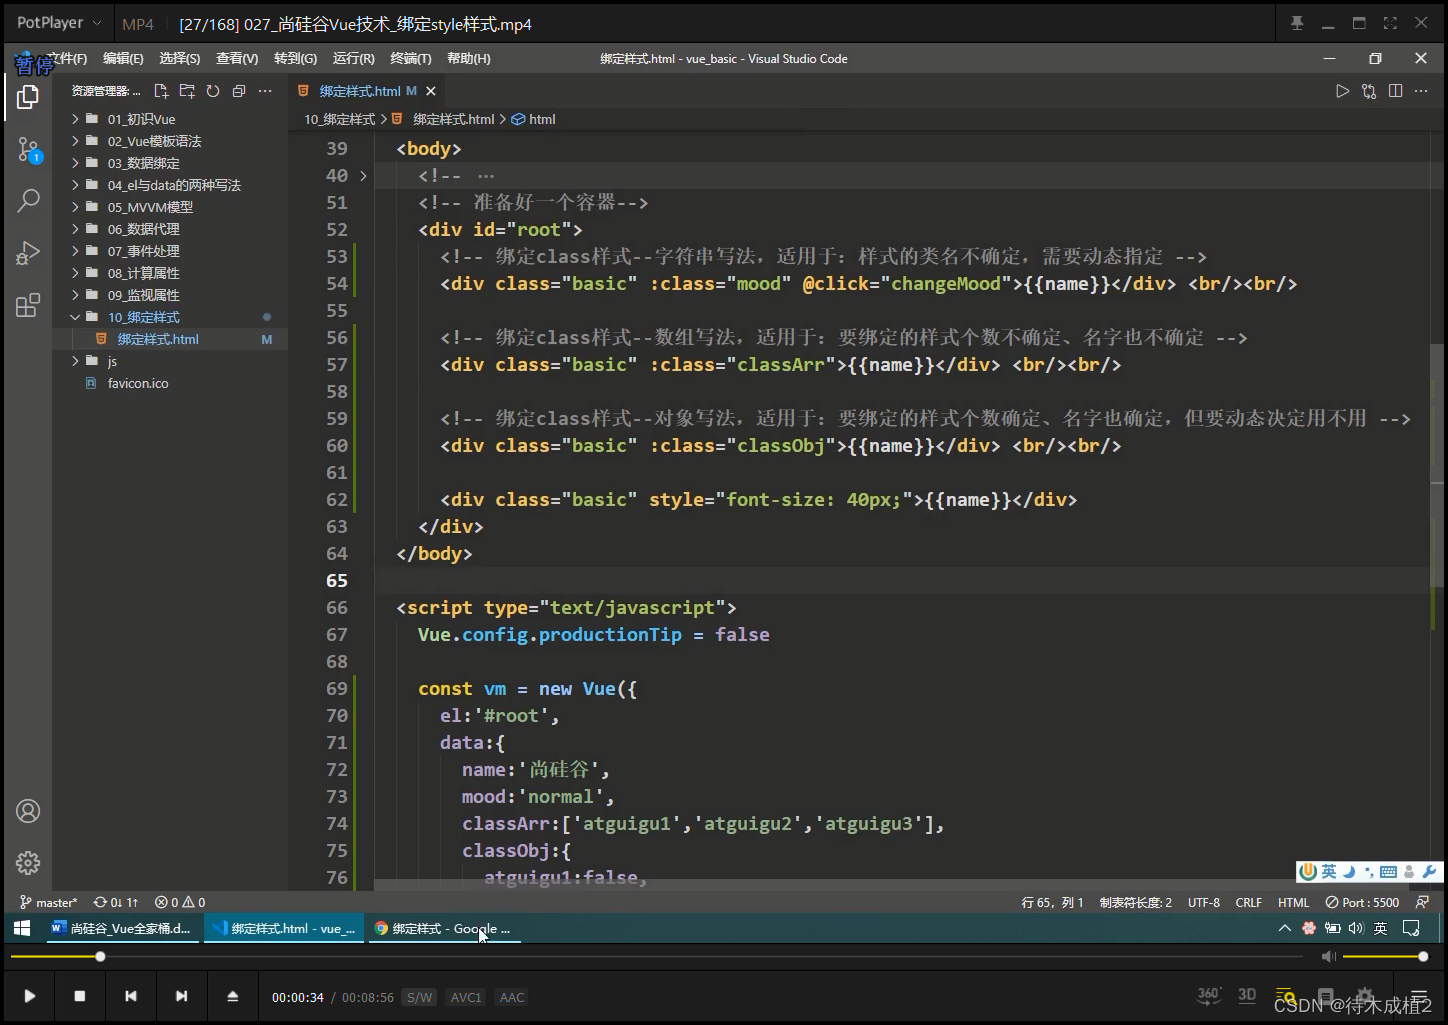Open the 终端(T) menu

click(x=411, y=59)
